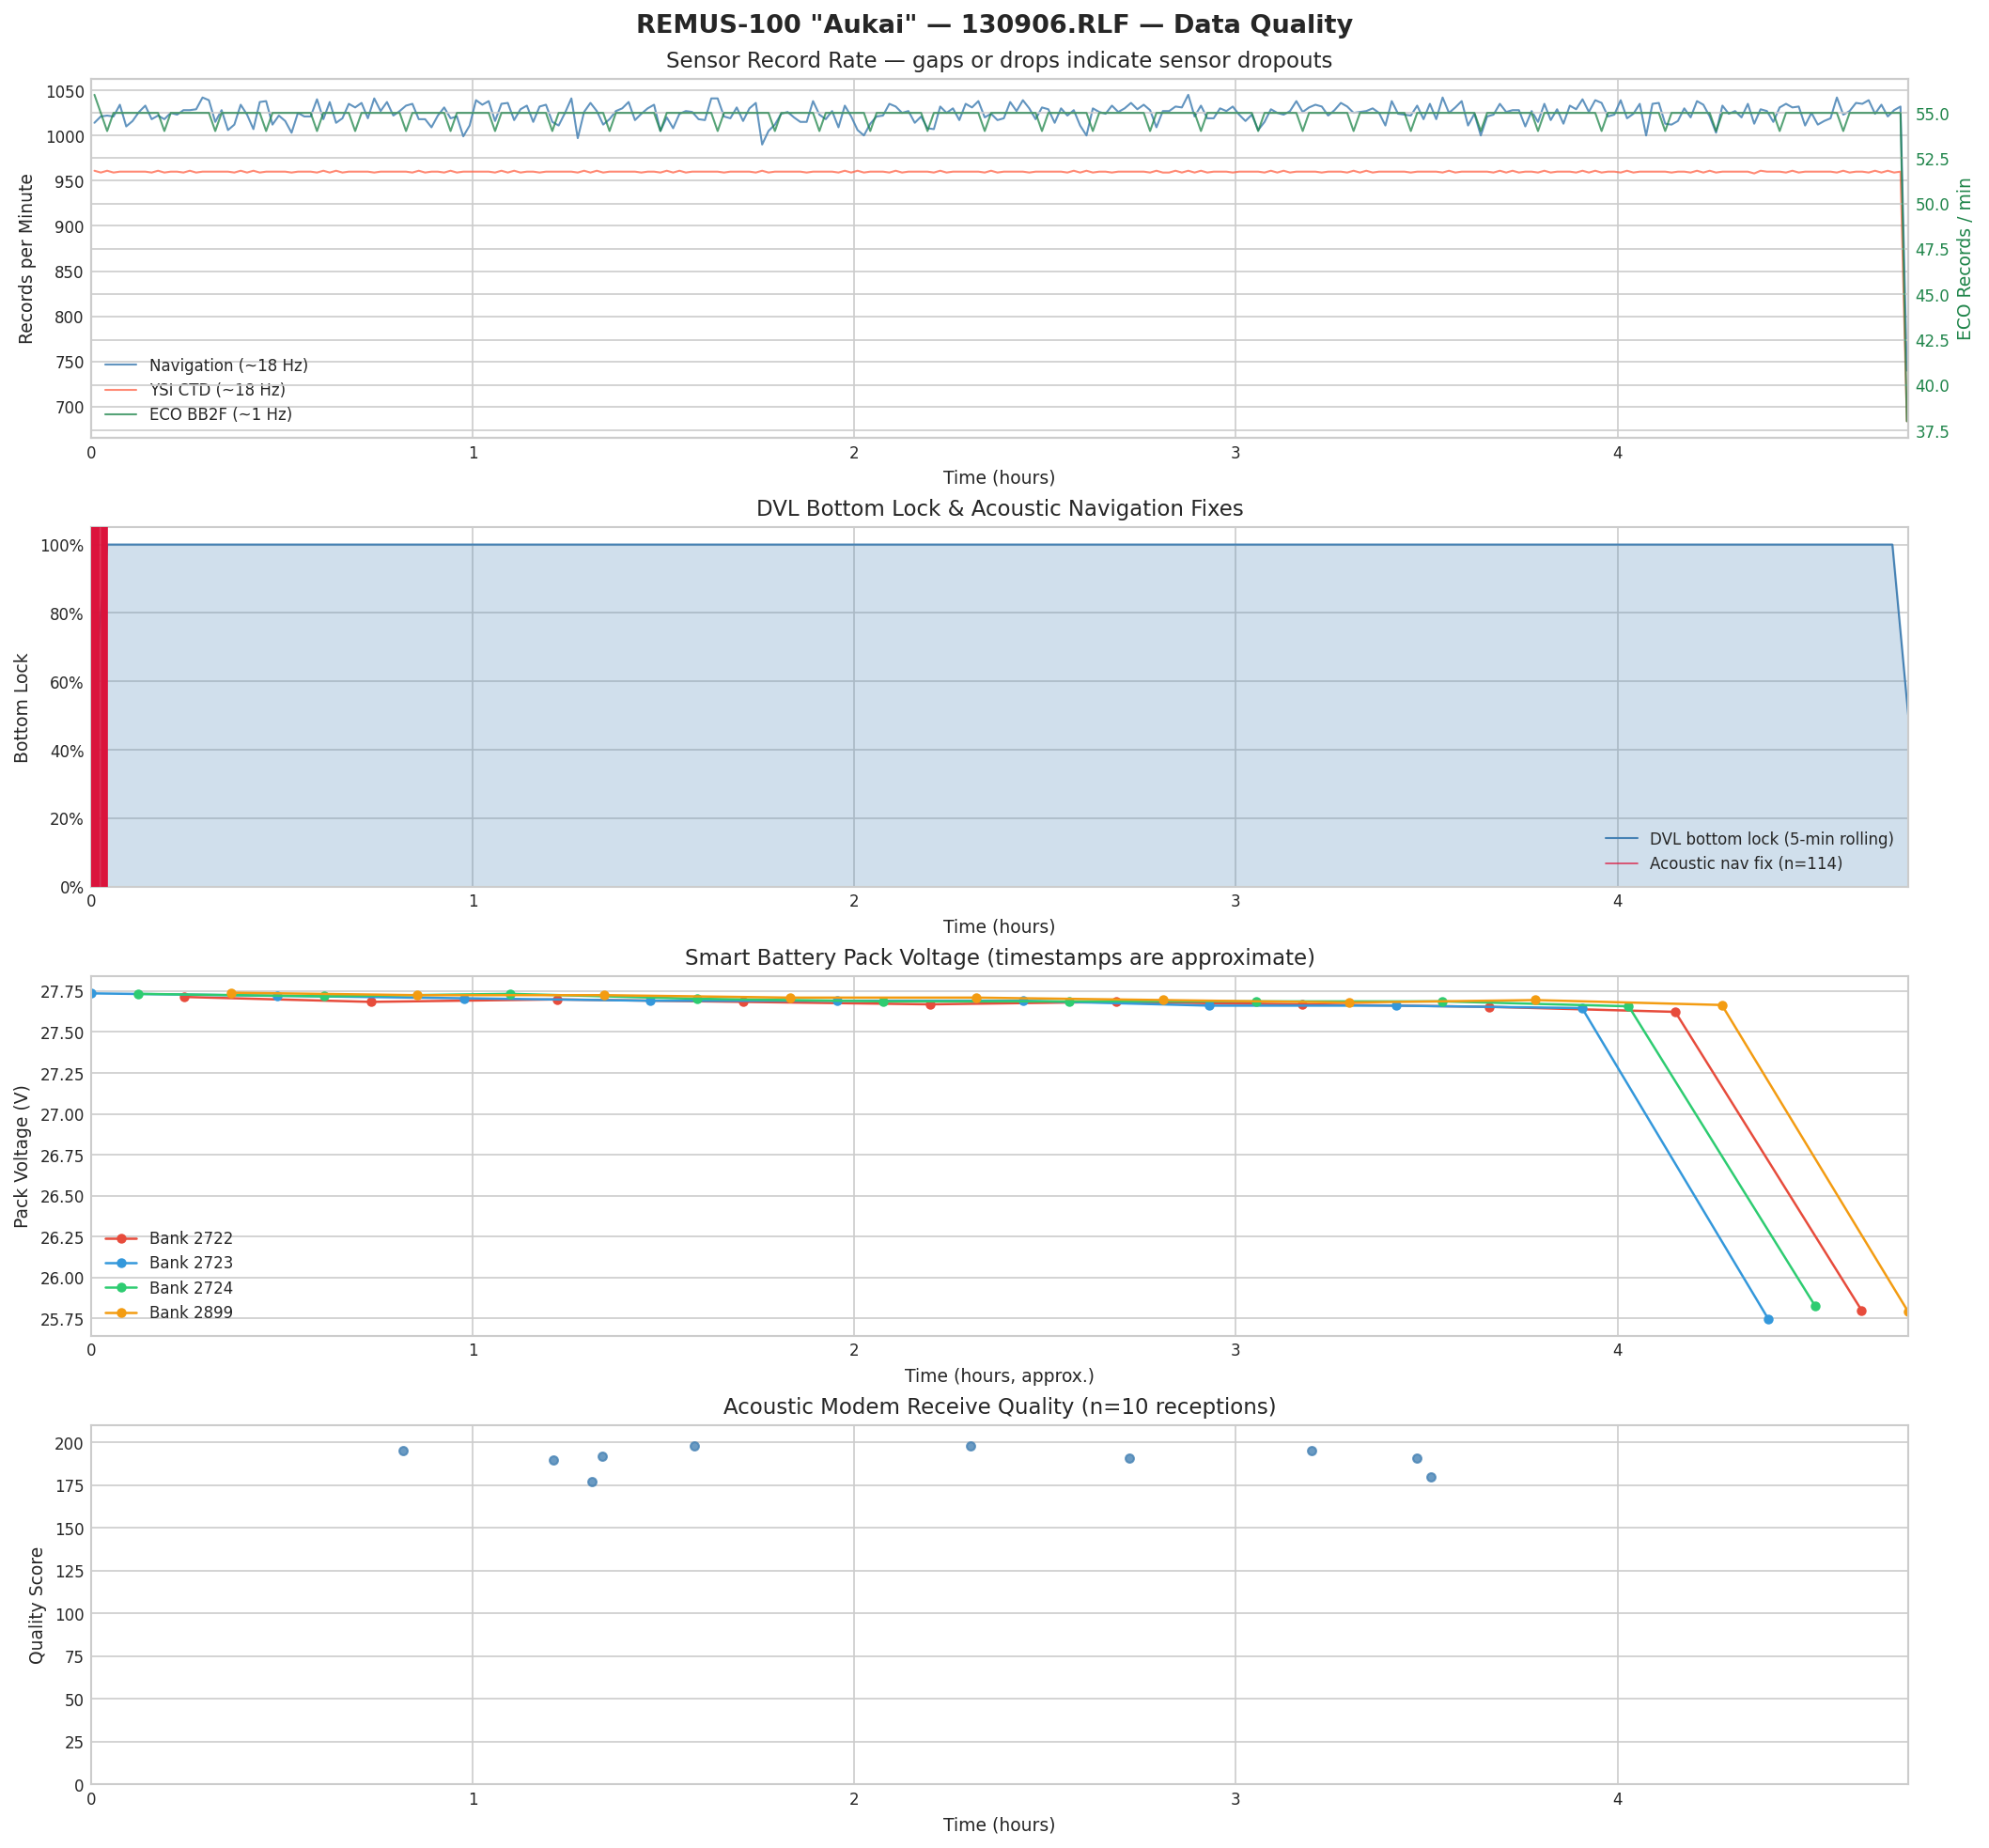This screenshot has height=1848, width=1989.
Task: Click the modem reception point near 2.7 hours
Action: coord(1129,1458)
